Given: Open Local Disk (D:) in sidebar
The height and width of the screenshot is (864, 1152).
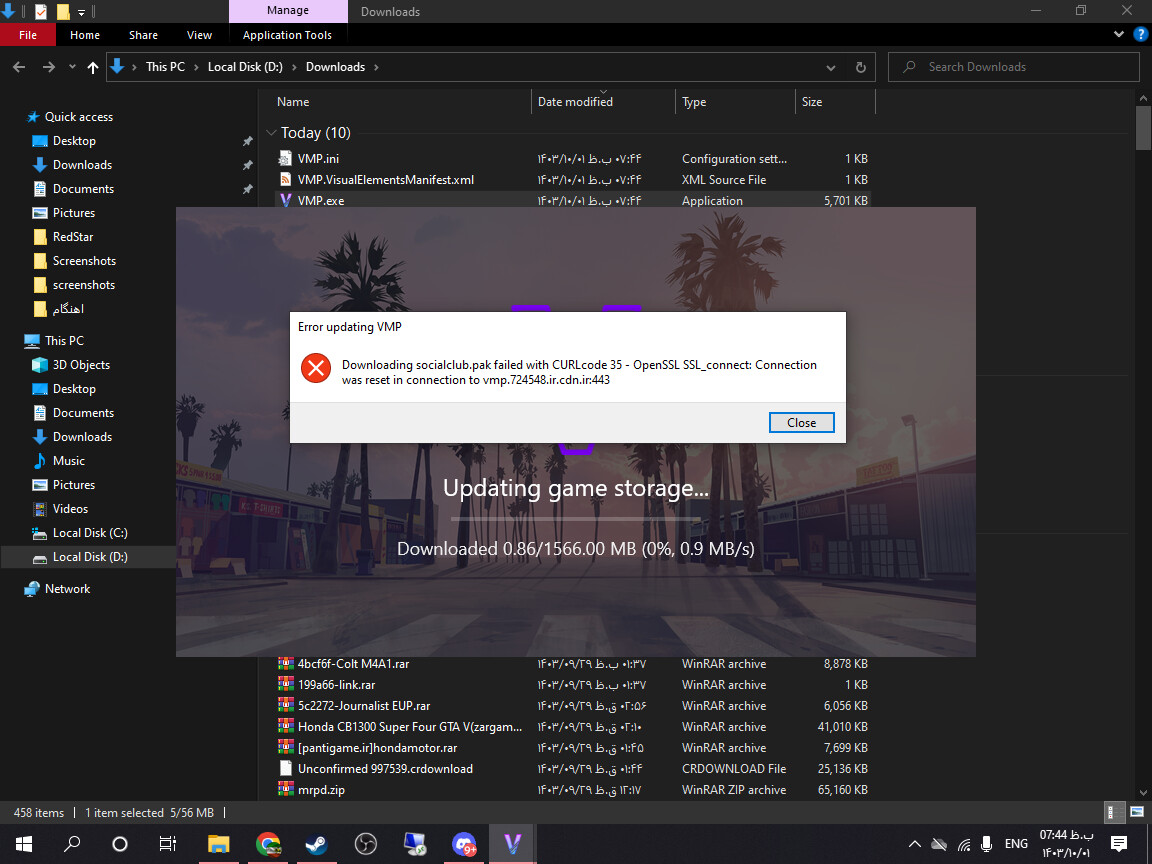Looking at the screenshot, I should coord(90,557).
